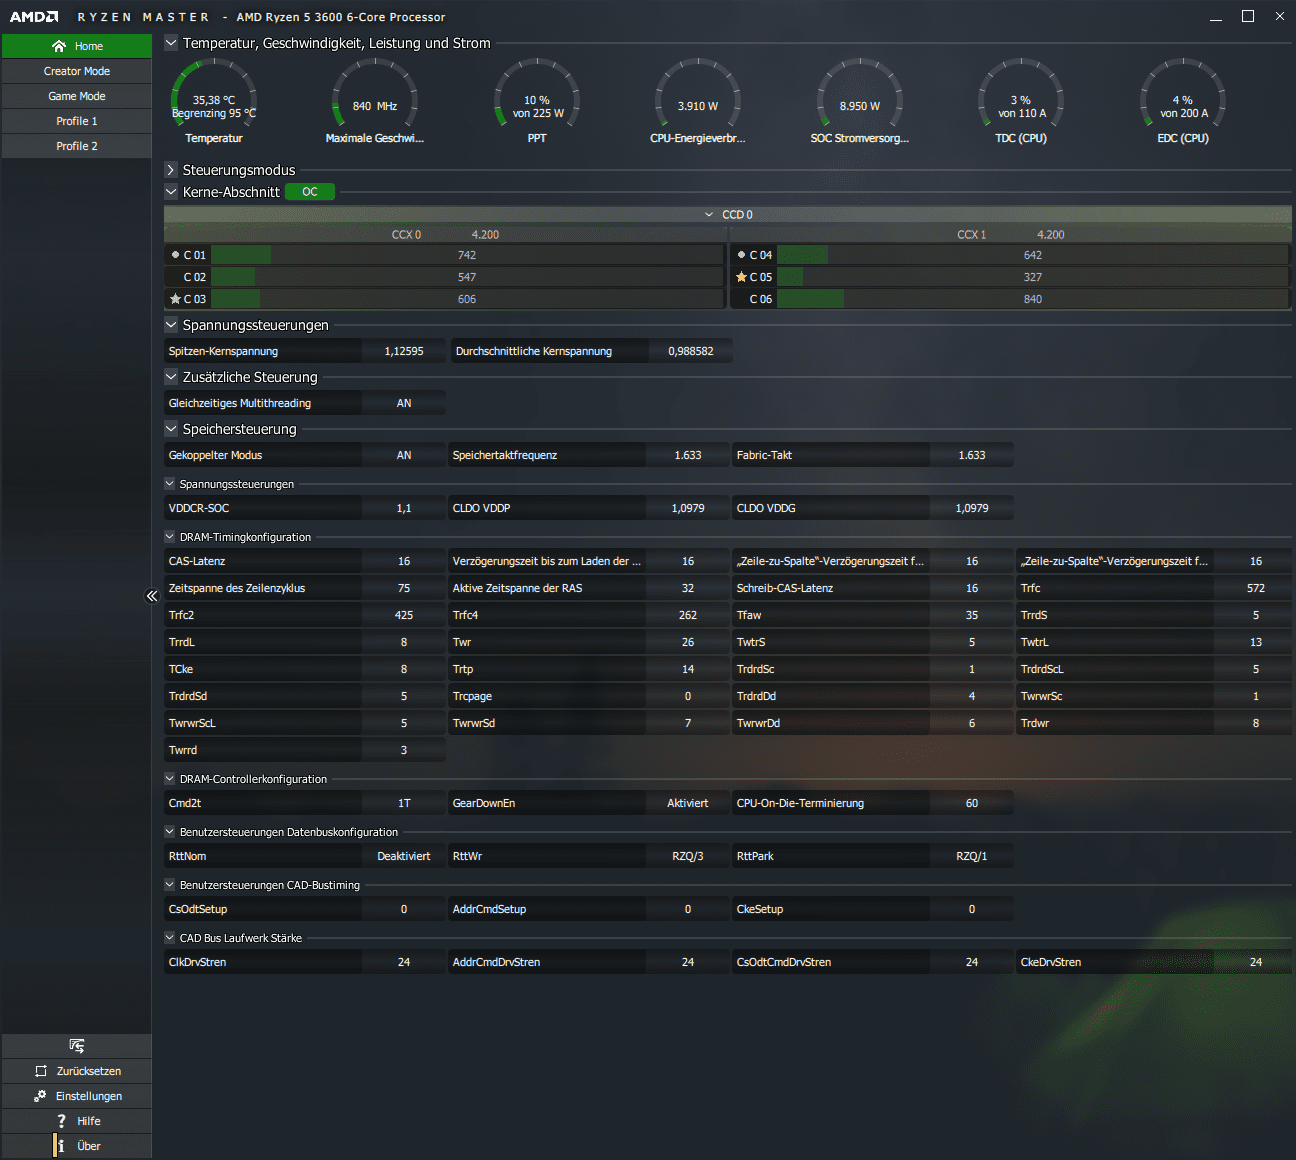The height and width of the screenshot is (1160, 1296).
Task: Click the import/export icon above Zurücksetzen
Action: (x=77, y=1046)
